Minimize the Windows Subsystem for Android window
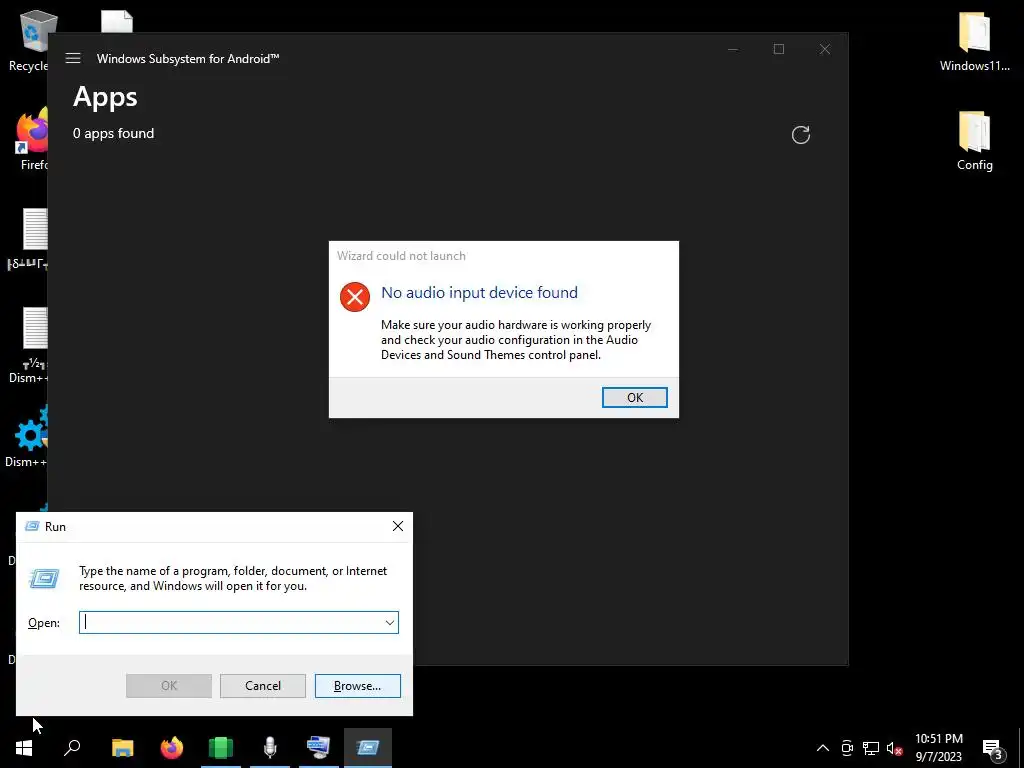 733,49
